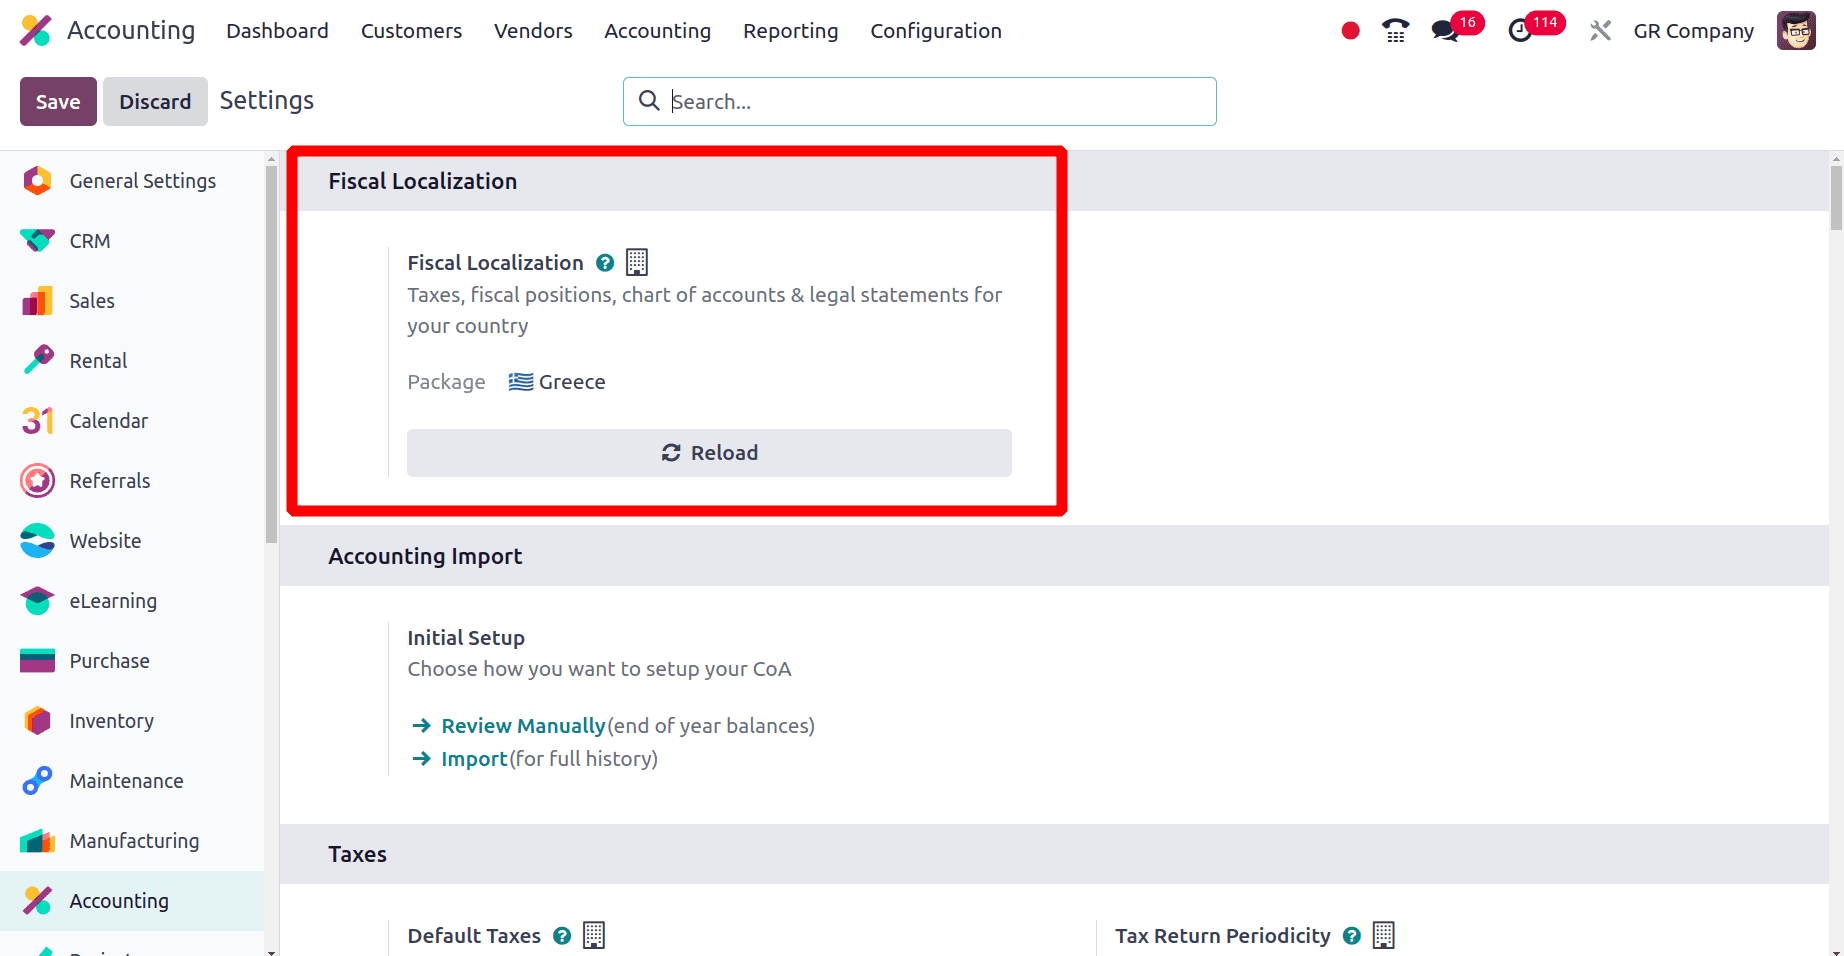
Task: Open the GR Company switcher
Action: [x=1693, y=31]
